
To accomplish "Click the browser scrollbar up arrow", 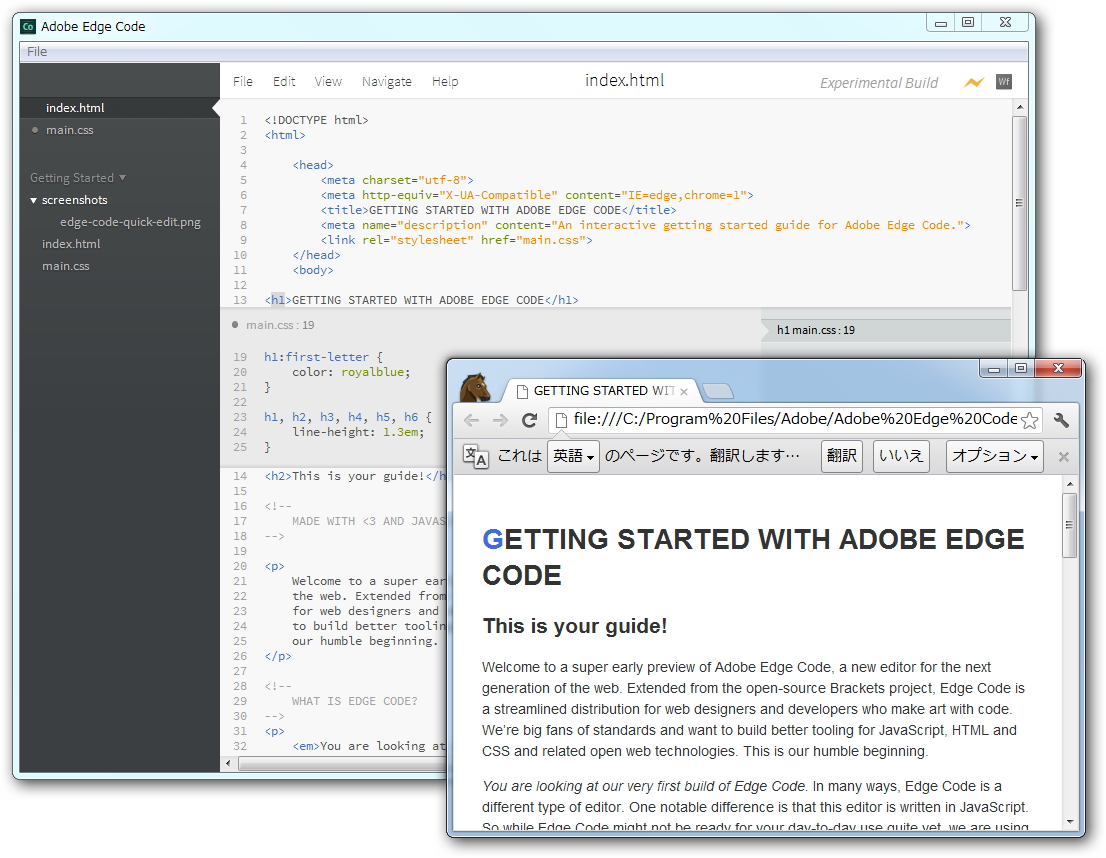I will click(x=1070, y=484).
